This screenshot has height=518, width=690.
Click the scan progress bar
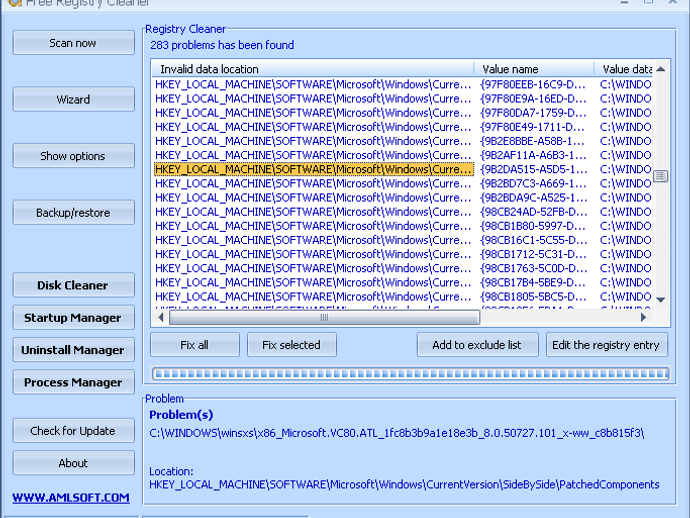tap(410, 374)
